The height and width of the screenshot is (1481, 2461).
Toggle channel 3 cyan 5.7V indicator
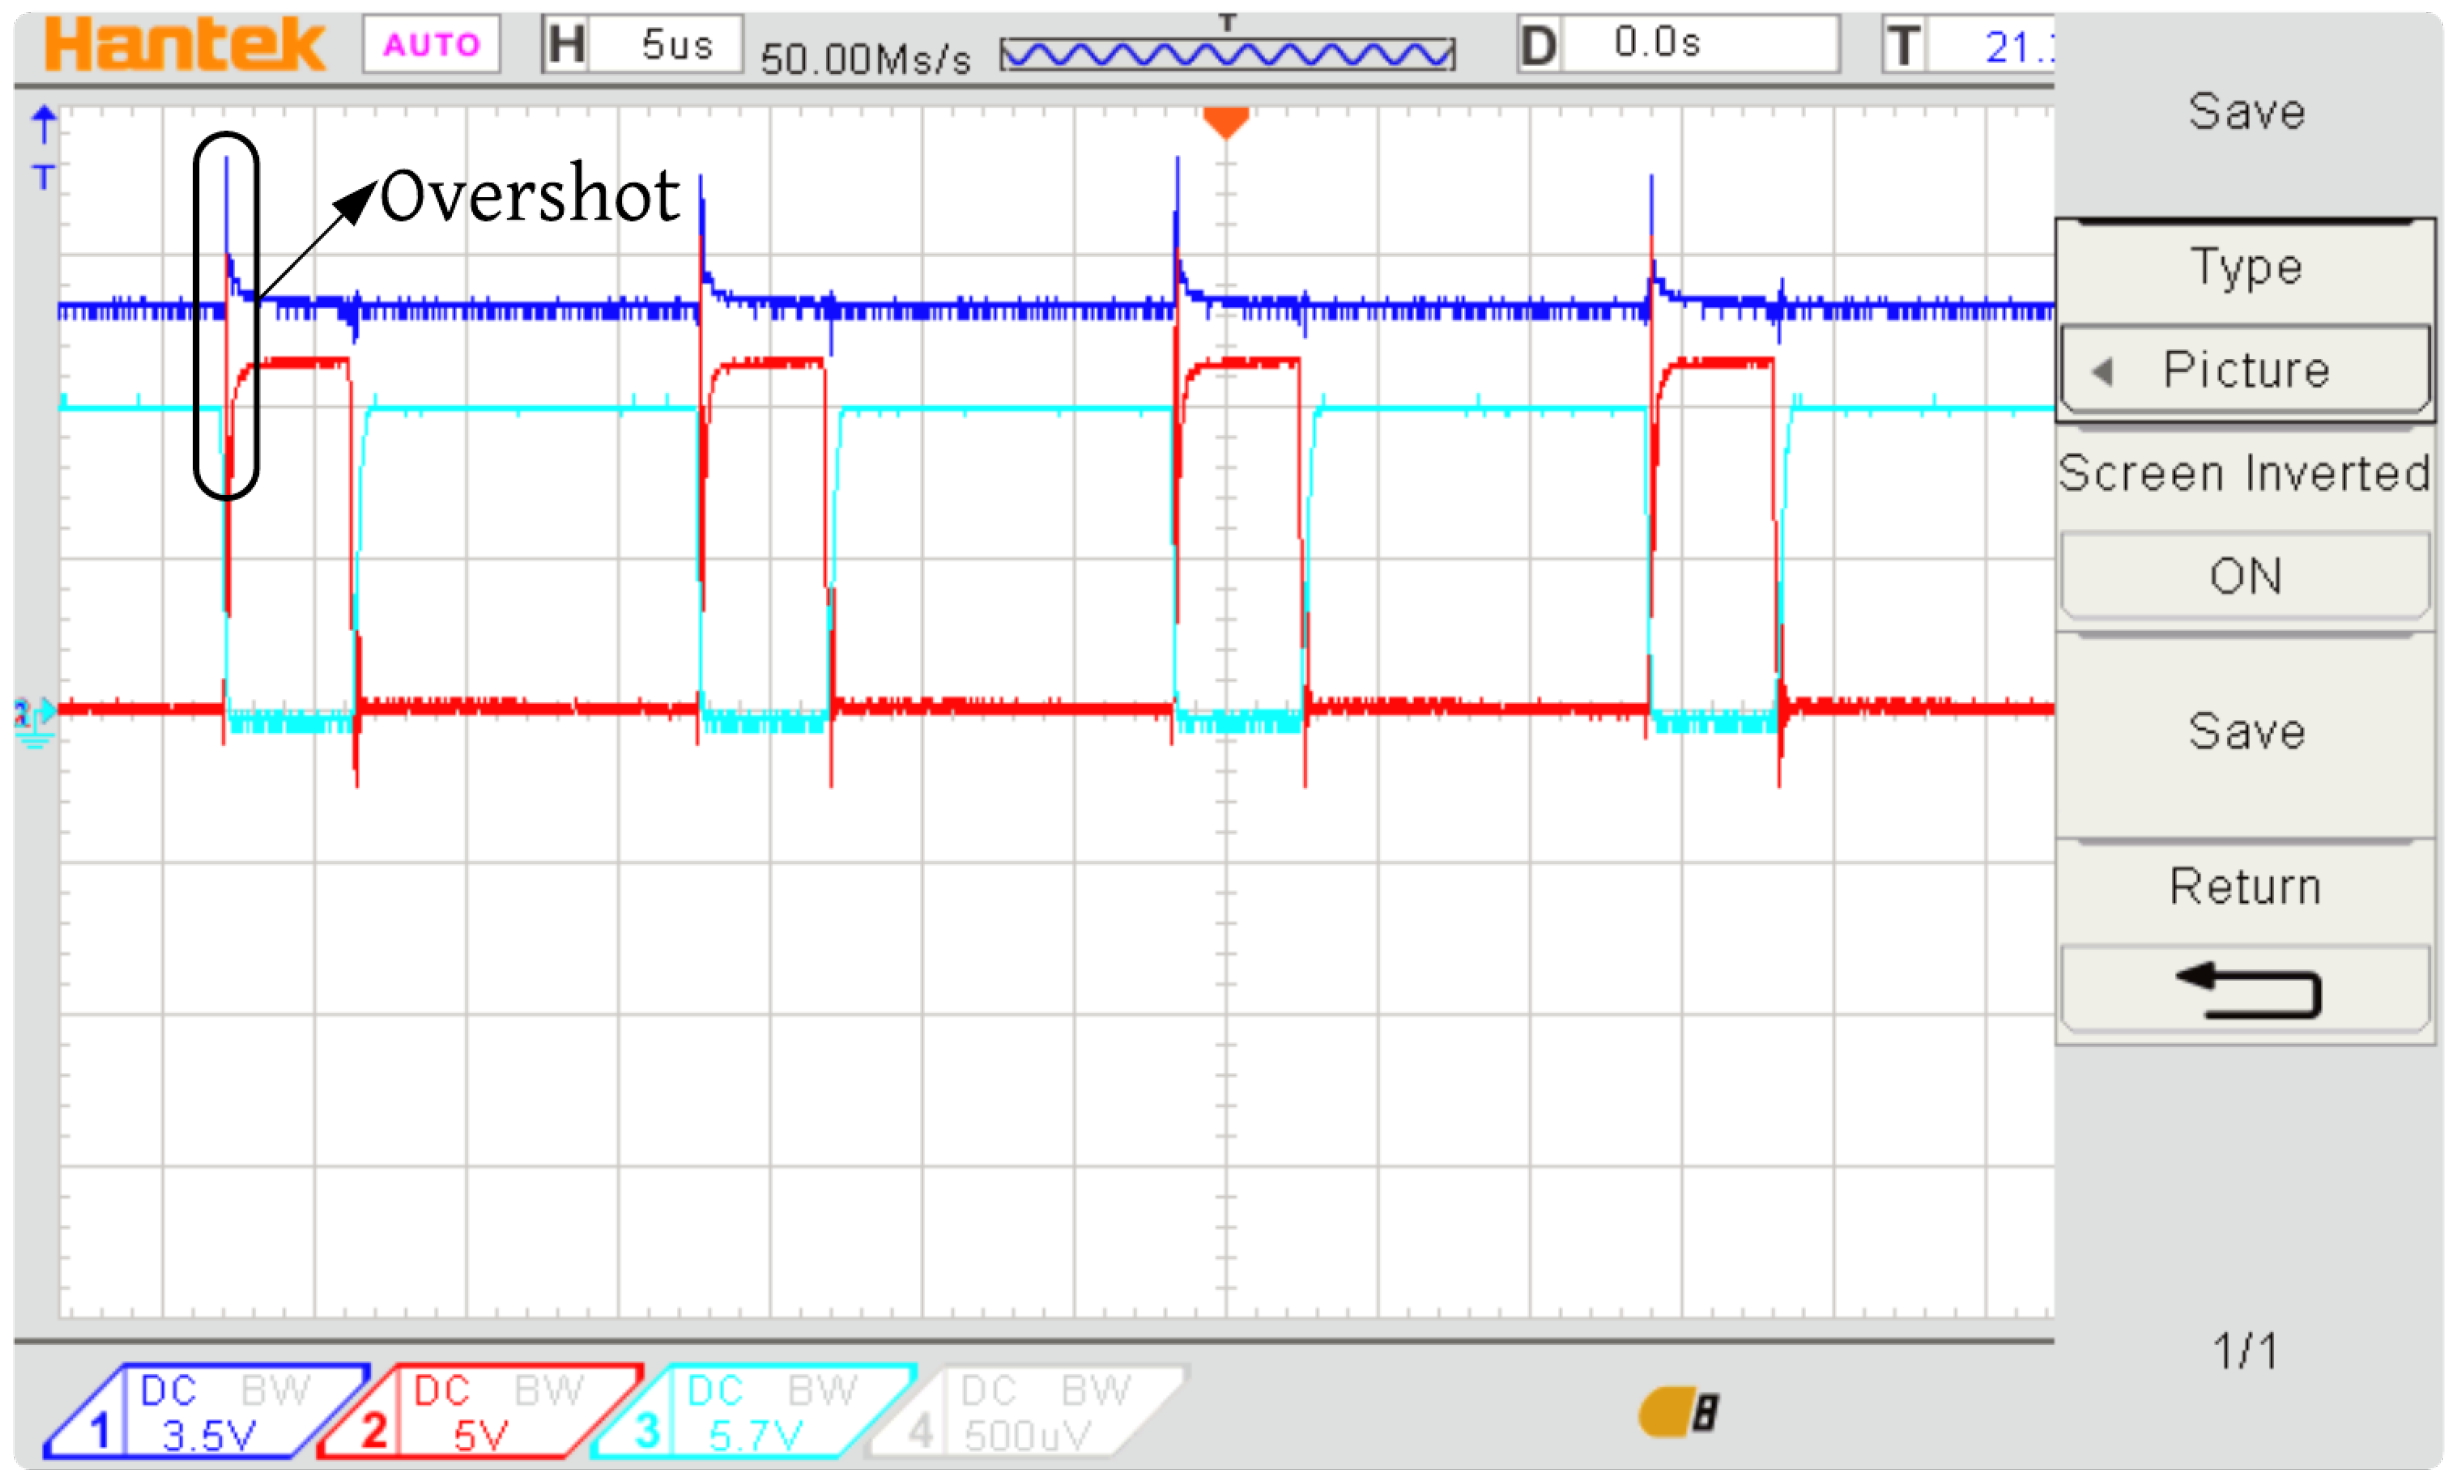(752, 1411)
